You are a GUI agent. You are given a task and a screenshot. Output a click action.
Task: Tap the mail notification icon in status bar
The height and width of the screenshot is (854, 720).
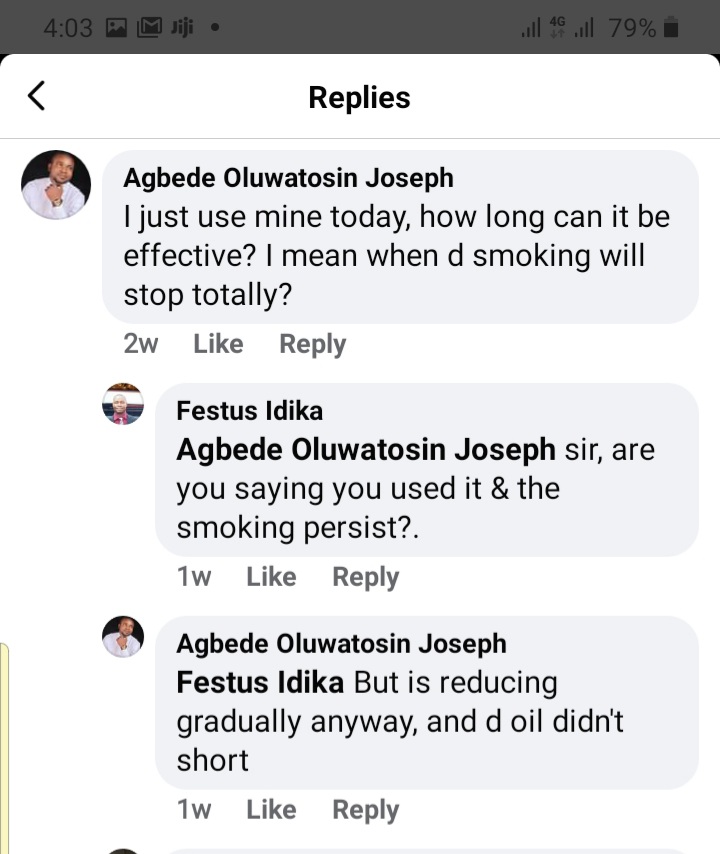coord(148,28)
